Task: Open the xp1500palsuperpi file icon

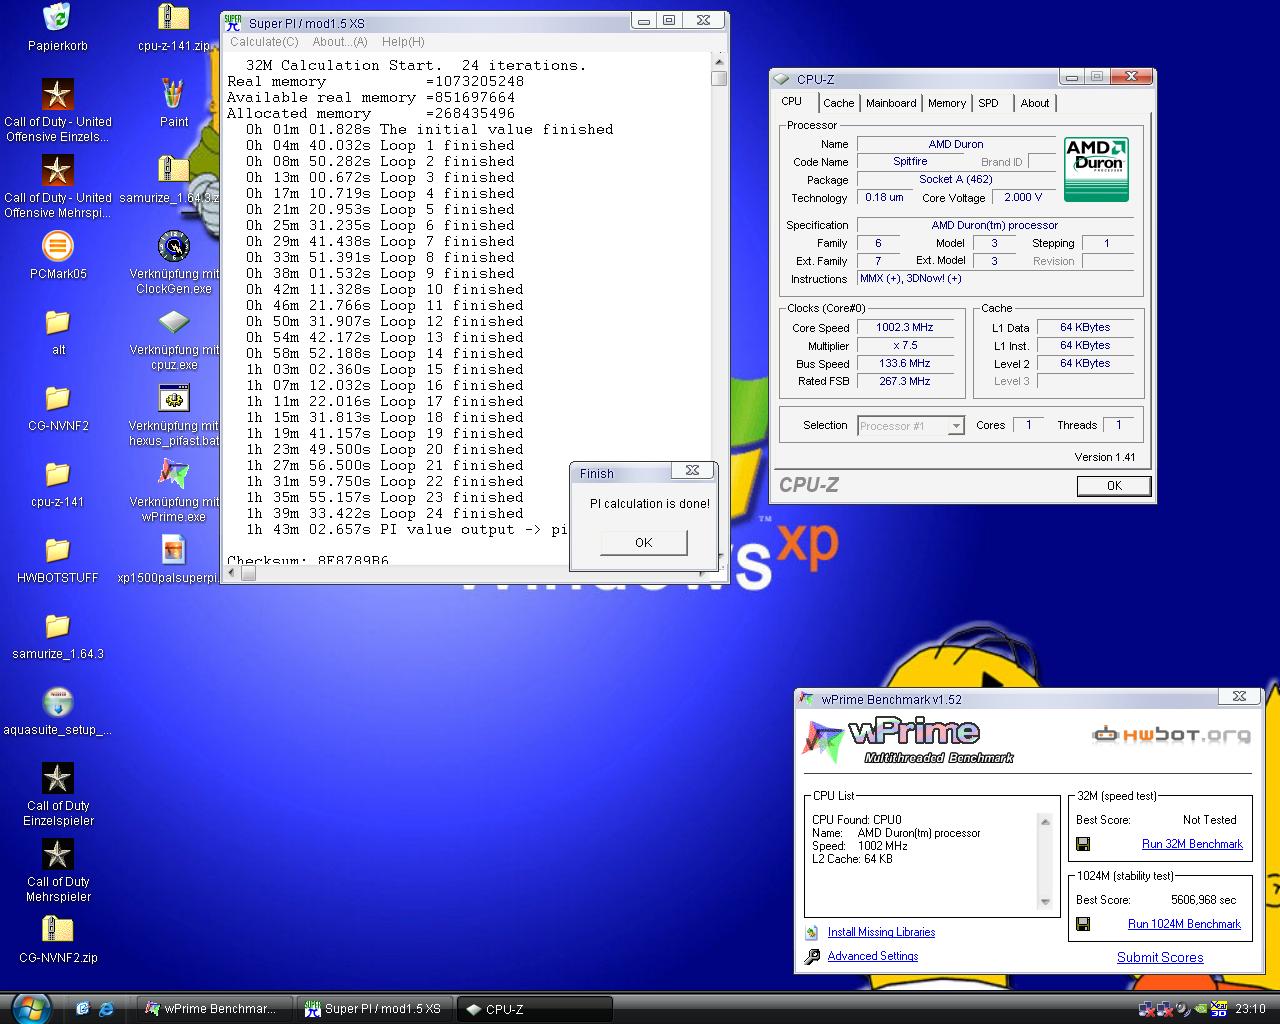Action: (174, 550)
